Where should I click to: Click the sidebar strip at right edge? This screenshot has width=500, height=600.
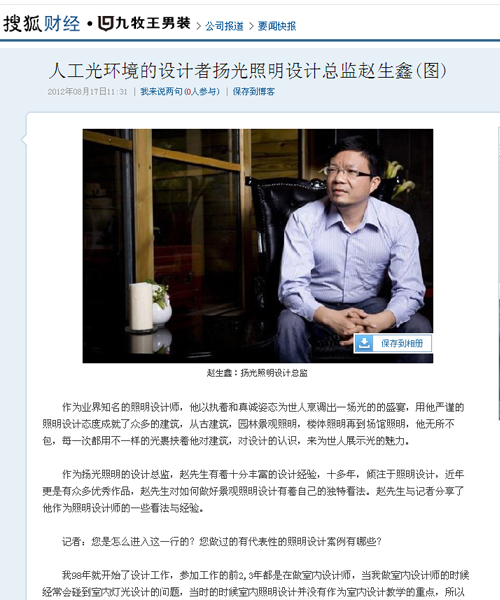(x=498, y=274)
